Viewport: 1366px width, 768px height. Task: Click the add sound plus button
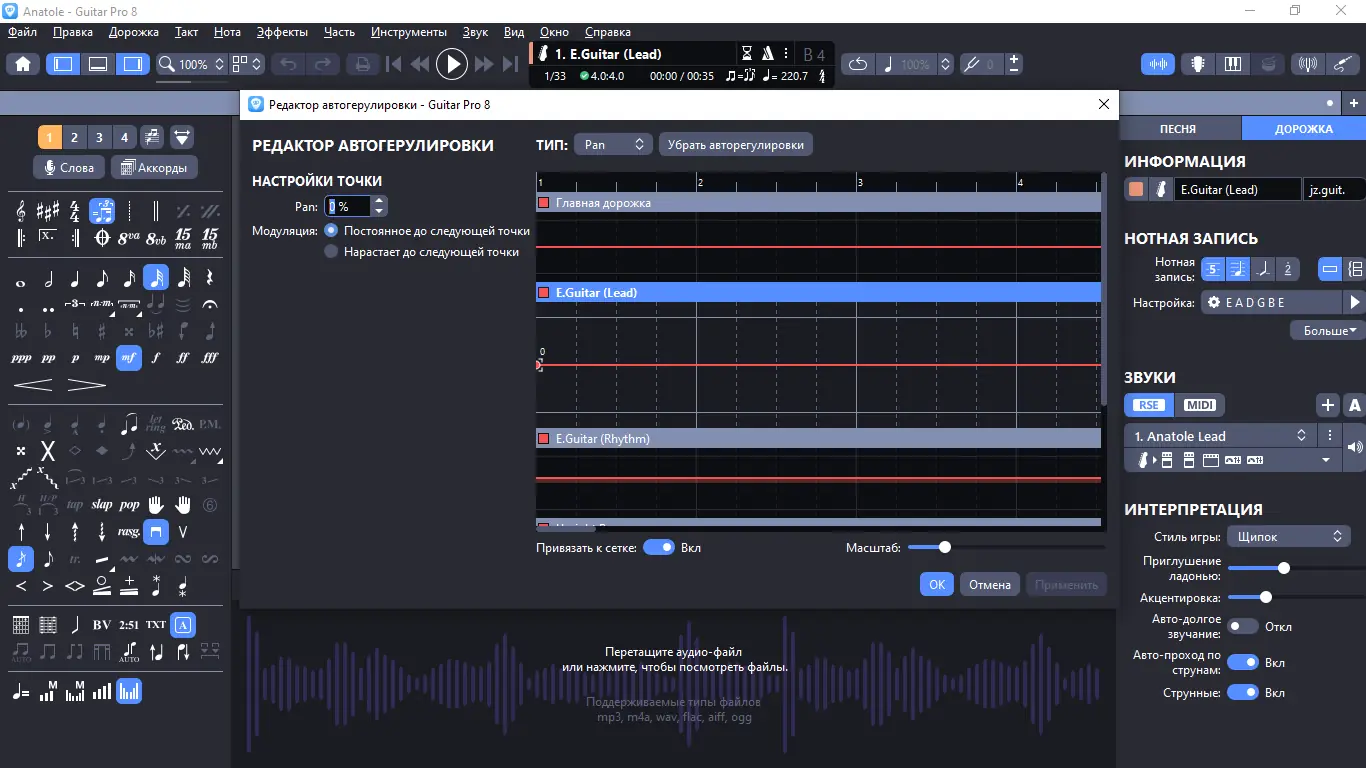(1328, 405)
